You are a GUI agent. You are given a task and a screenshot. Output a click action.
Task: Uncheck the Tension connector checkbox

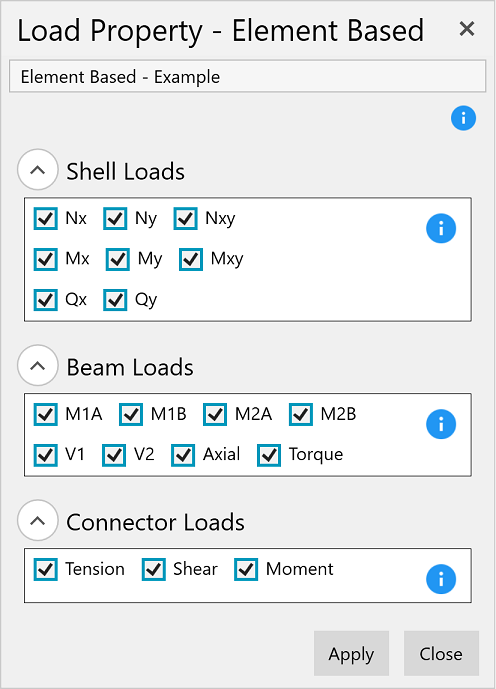(x=46, y=569)
